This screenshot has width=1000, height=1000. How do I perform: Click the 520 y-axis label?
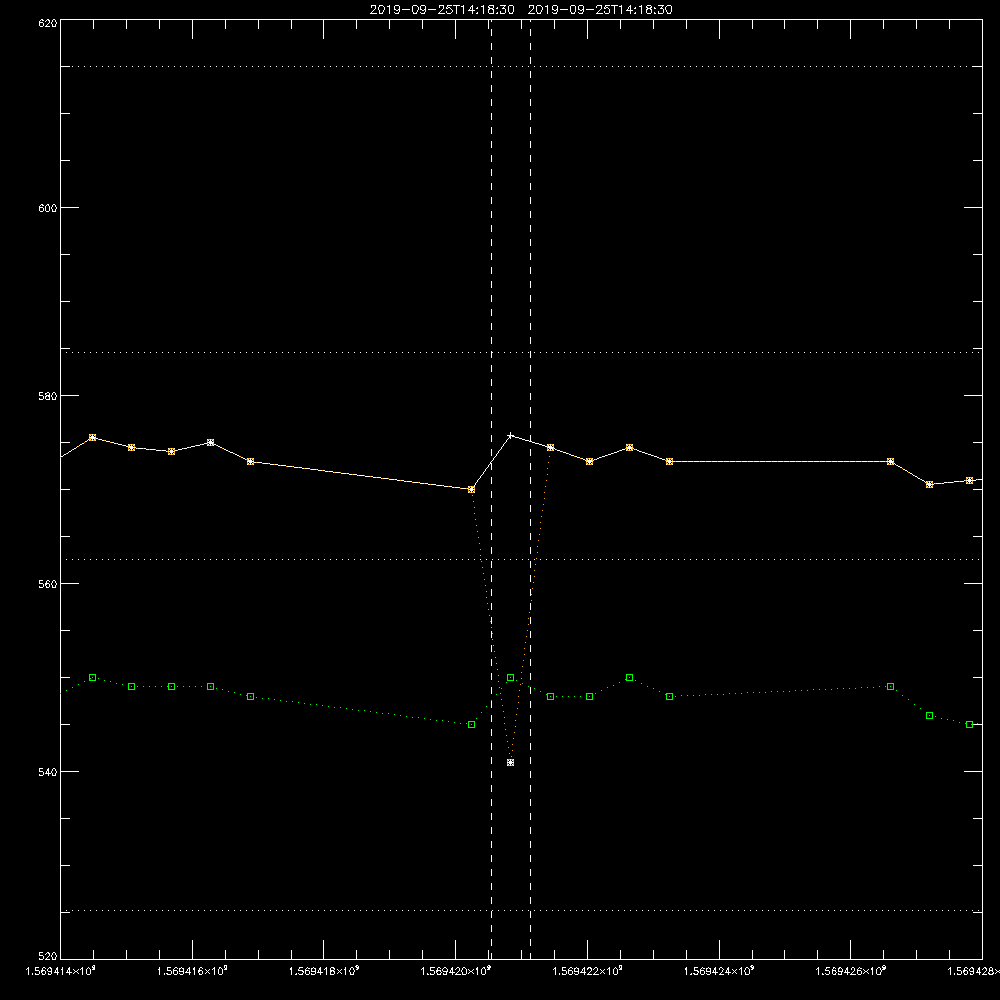(x=48, y=957)
